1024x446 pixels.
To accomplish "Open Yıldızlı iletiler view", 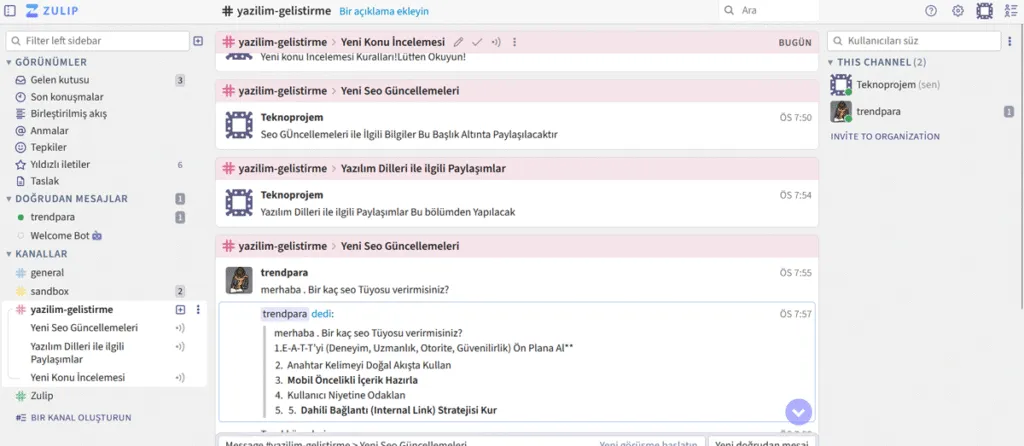I will tap(60, 164).
